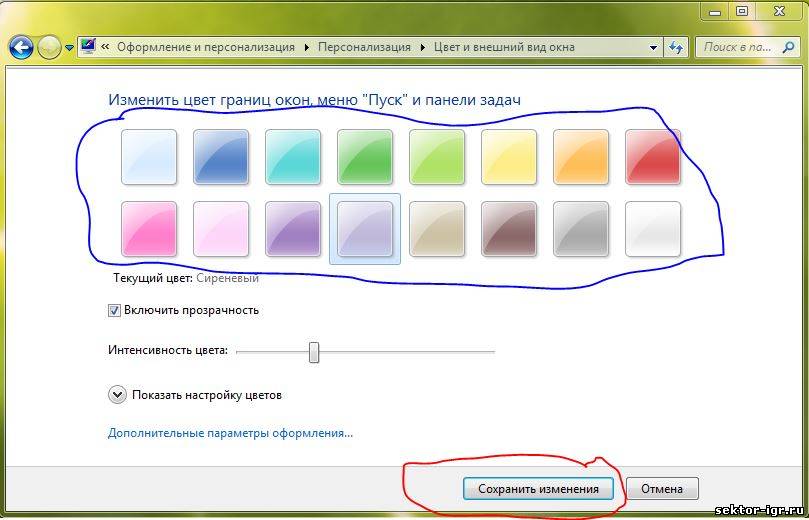Expand arrow after Оформление и персонализация
809x520 pixels.
(x=307, y=47)
